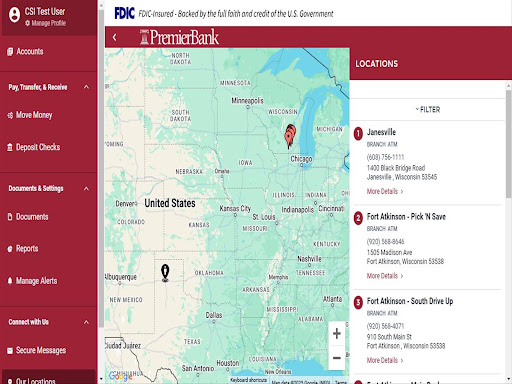512x384 pixels.
Task: Zoom out on the map
Action: (x=337, y=358)
